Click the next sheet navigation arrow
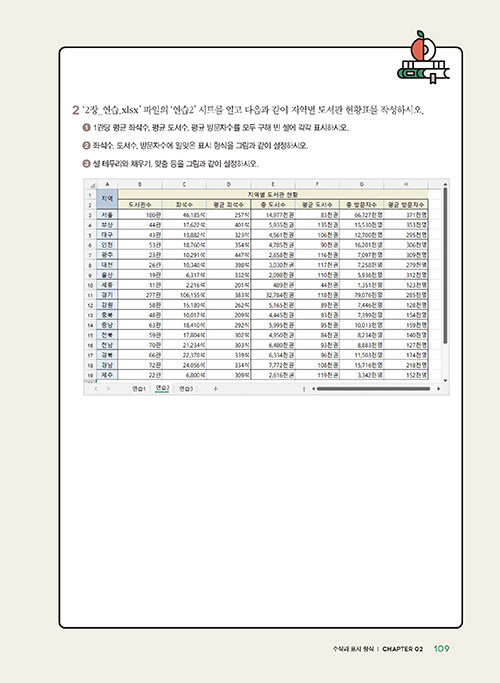Viewport: 500px width, 683px height. 108,389
